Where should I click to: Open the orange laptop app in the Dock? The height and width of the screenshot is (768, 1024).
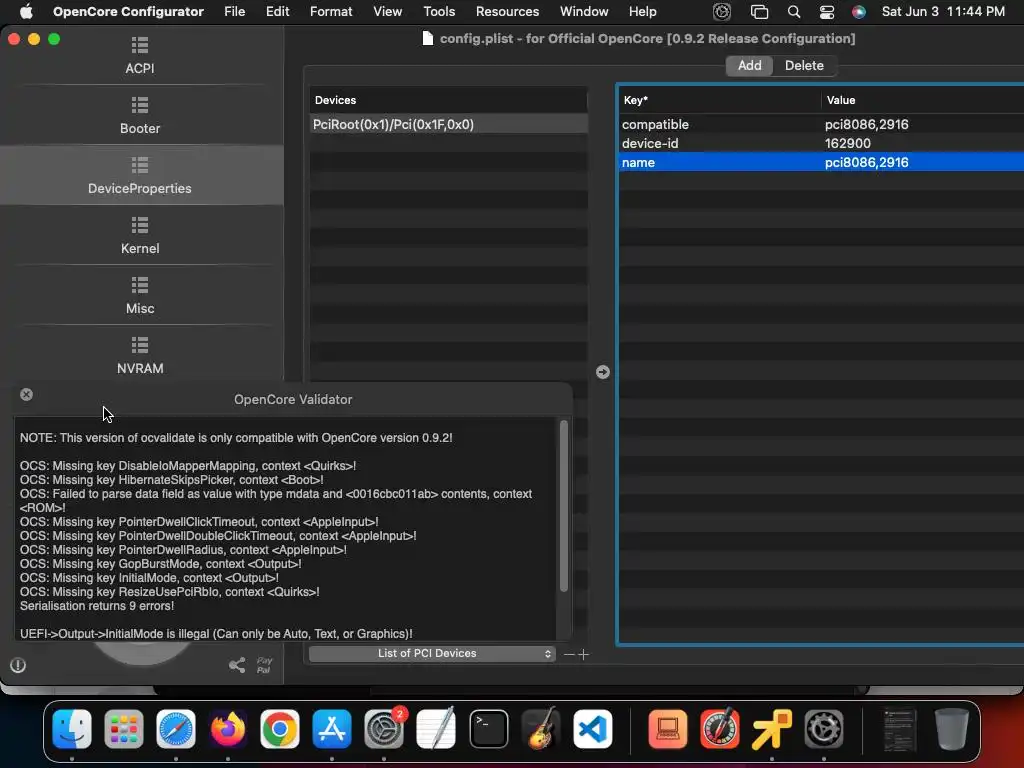pyautogui.click(x=667, y=728)
